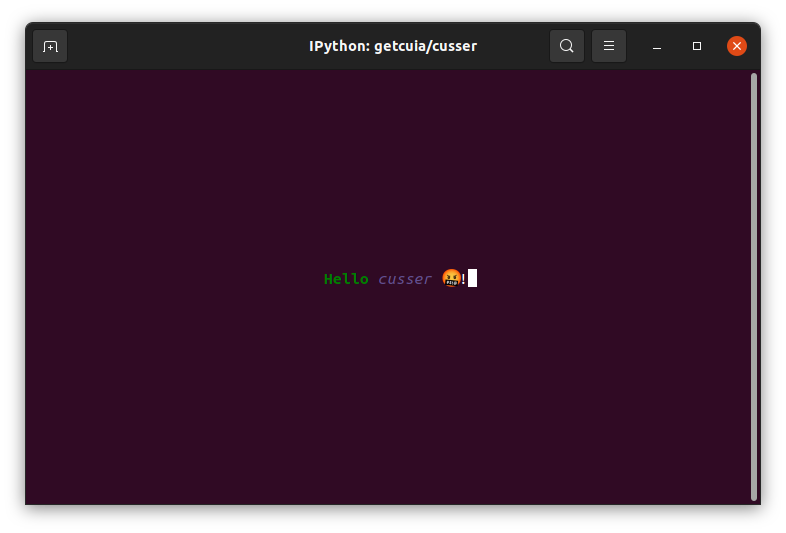Image resolution: width=786 pixels, height=533 pixels.
Task: Minimize the terminal window
Action: coord(657,46)
